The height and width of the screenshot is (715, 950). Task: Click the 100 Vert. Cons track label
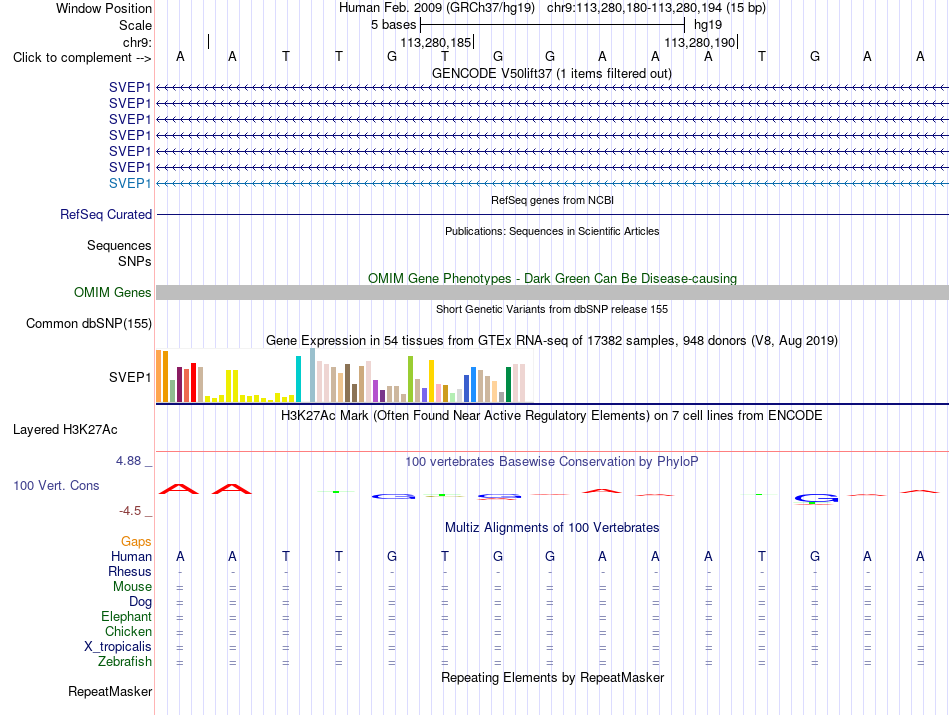tap(56, 485)
